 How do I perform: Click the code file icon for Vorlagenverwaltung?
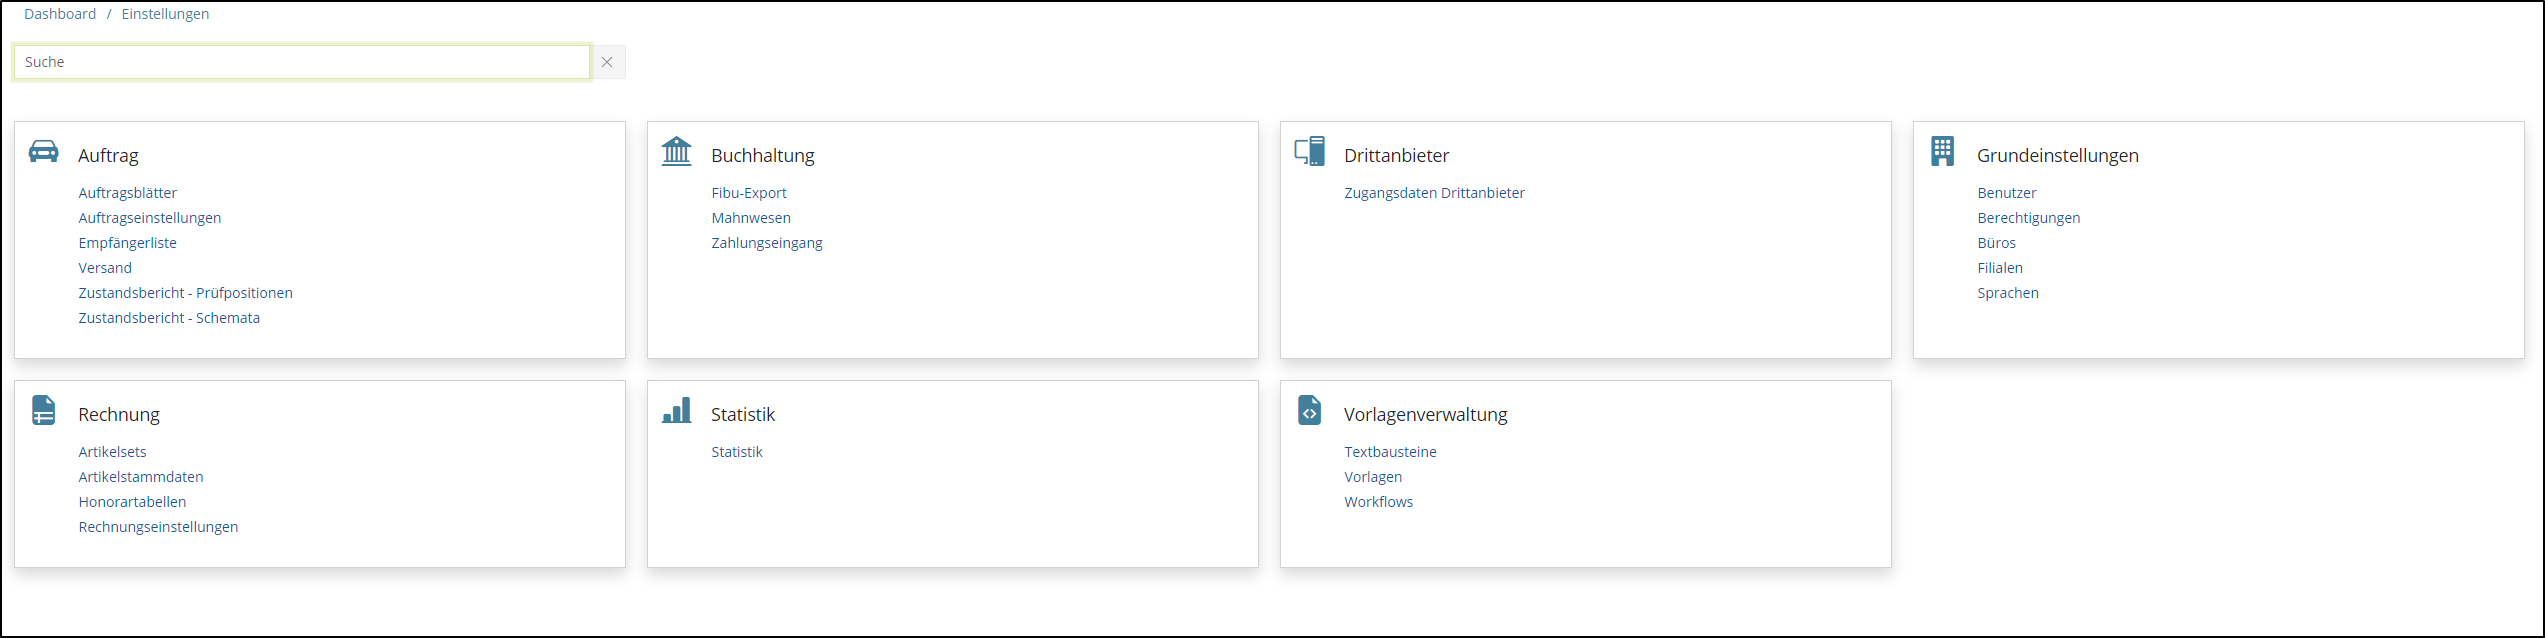[x=1309, y=411]
